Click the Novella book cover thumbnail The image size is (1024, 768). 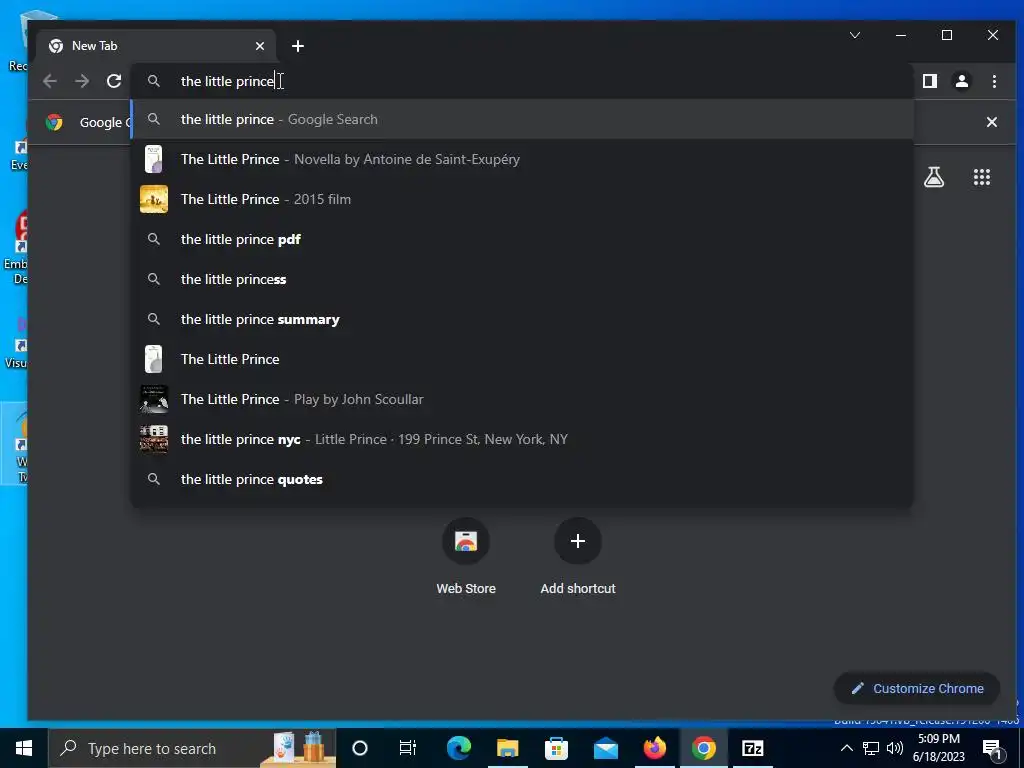pos(153,159)
